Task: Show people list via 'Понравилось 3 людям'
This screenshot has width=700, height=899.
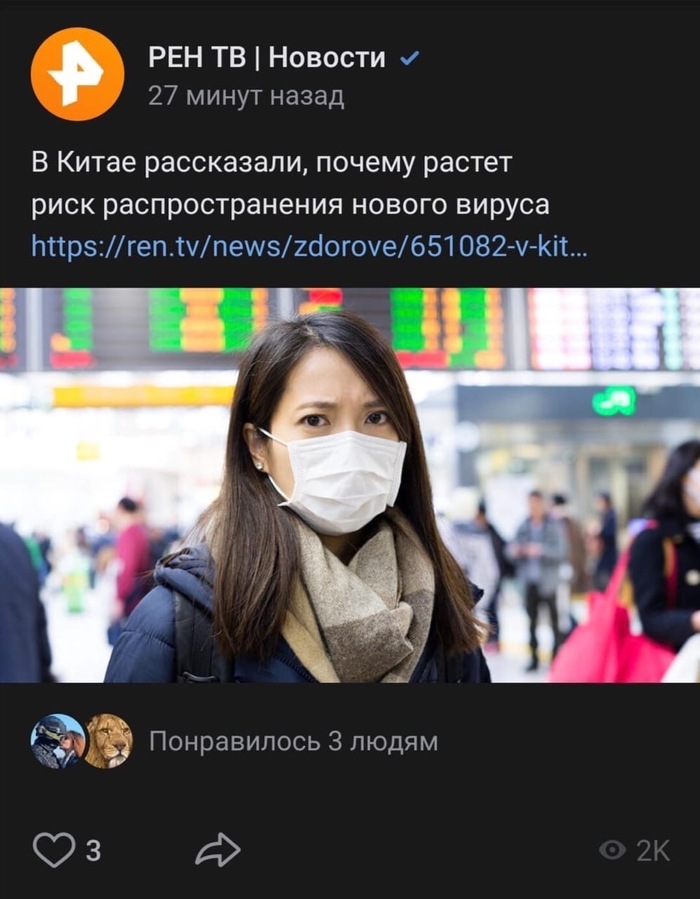Action: 294,742
